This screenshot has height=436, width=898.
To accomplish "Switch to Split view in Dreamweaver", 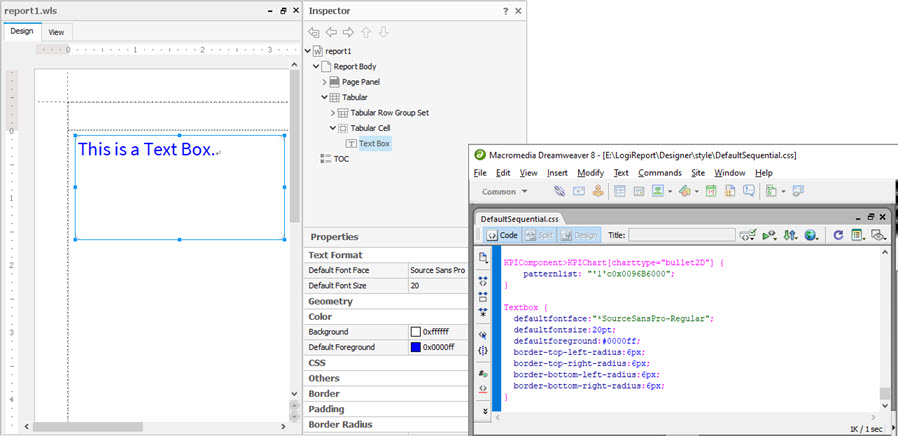I will click(539, 235).
